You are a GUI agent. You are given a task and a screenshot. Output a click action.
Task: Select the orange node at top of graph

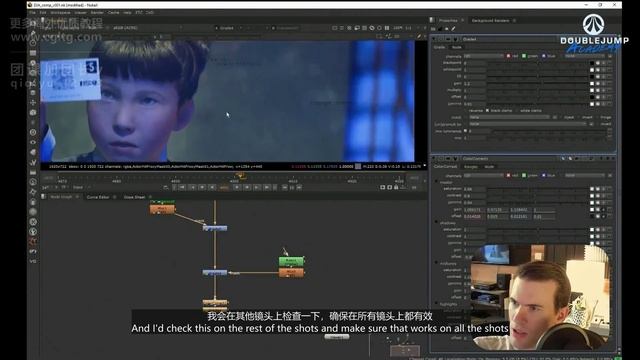[x=162, y=209]
